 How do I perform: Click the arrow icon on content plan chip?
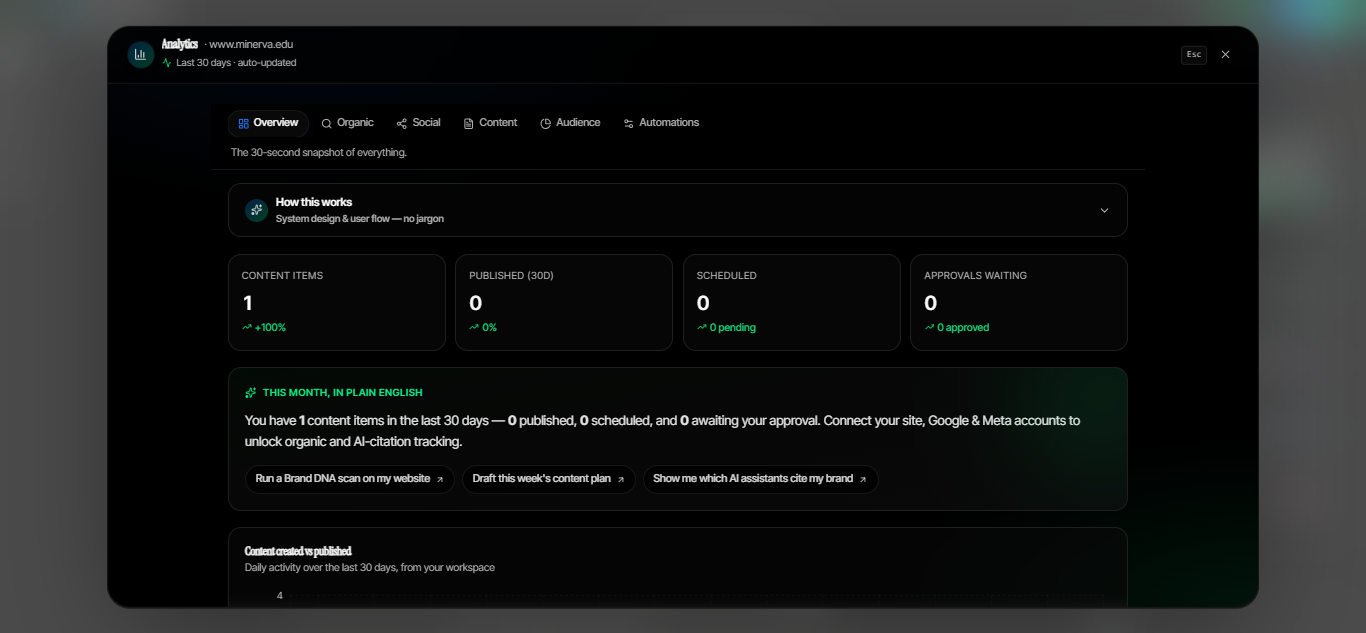[620, 480]
